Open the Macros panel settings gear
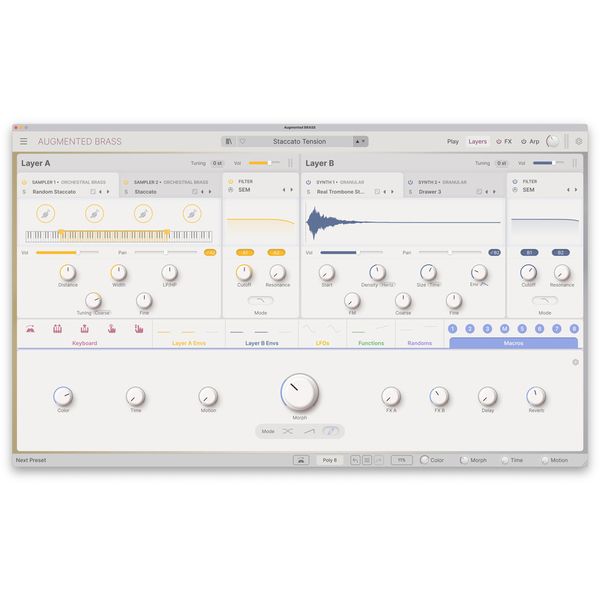600x600 pixels. coord(575,362)
